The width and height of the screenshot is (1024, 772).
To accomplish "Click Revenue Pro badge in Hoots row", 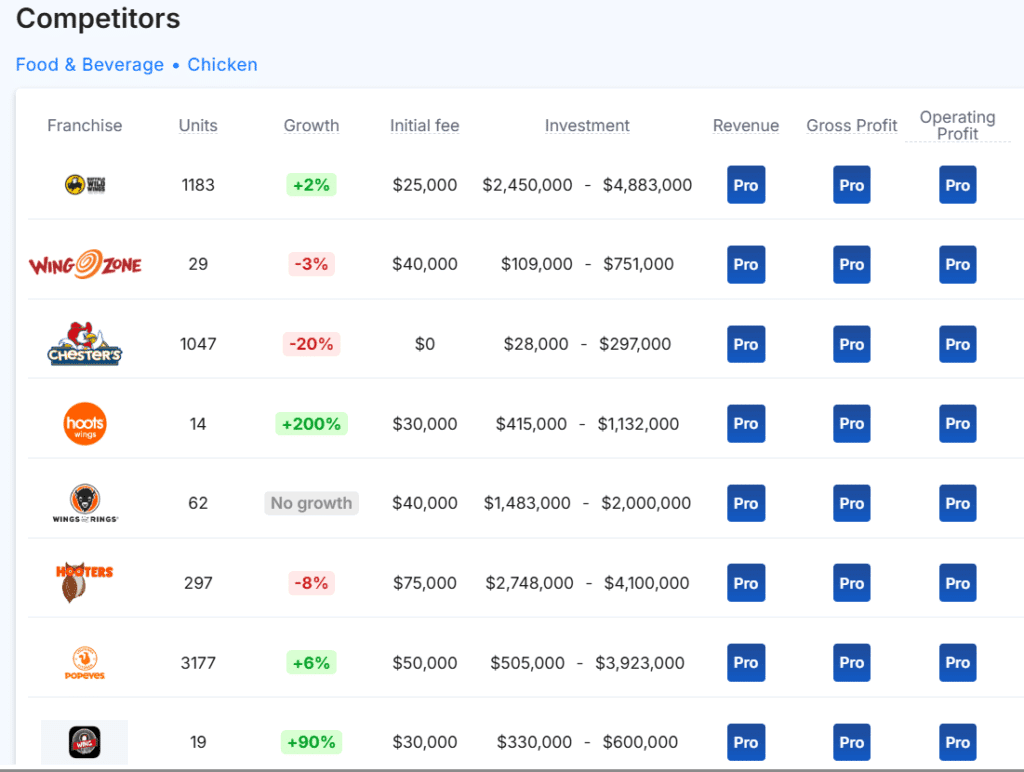I will (746, 424).
